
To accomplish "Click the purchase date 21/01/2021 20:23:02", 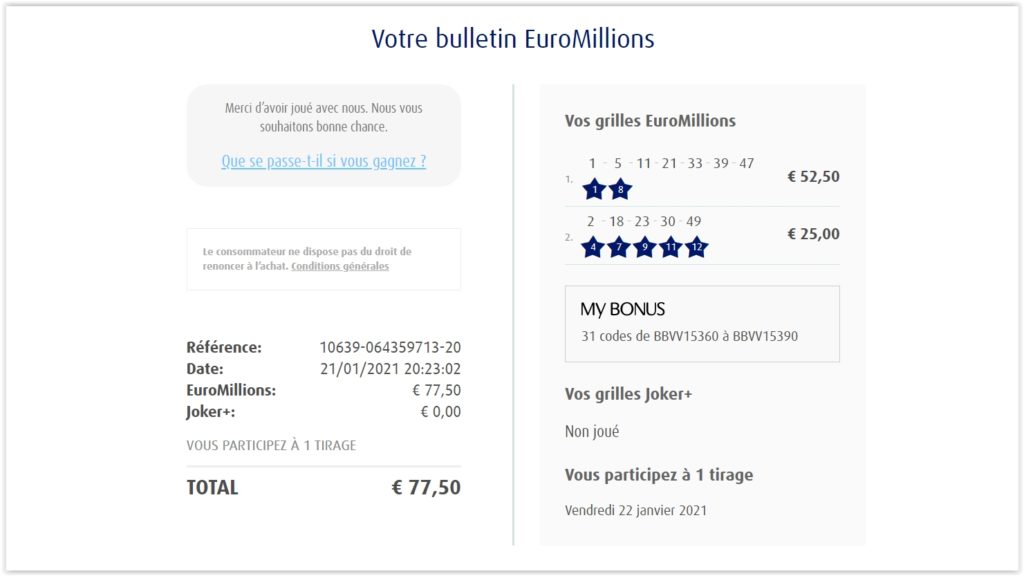I will [x=390, y=369].
